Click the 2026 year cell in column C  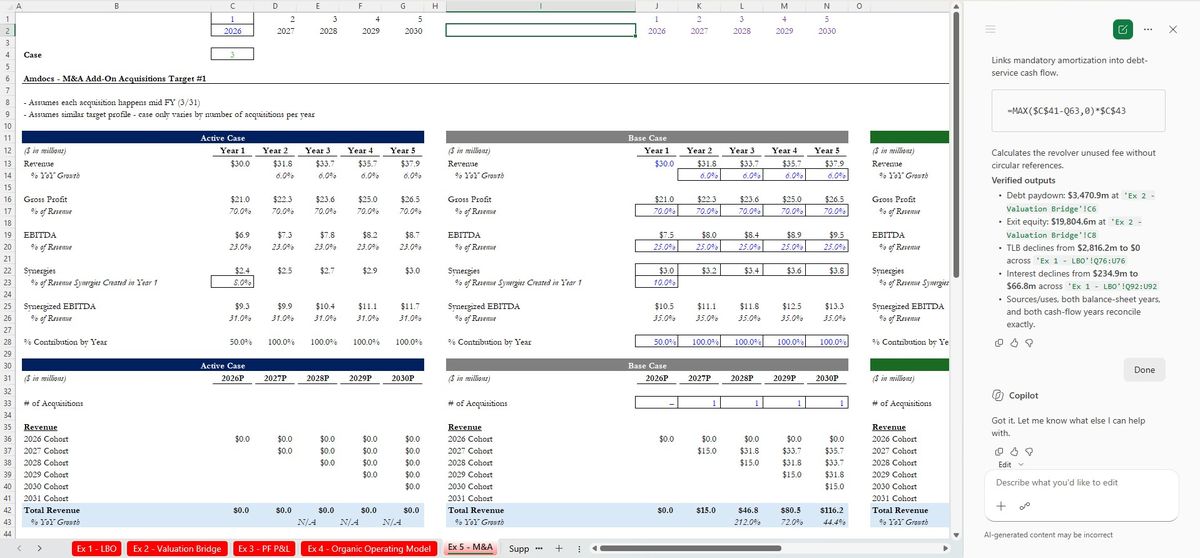(x=232, y=30)
